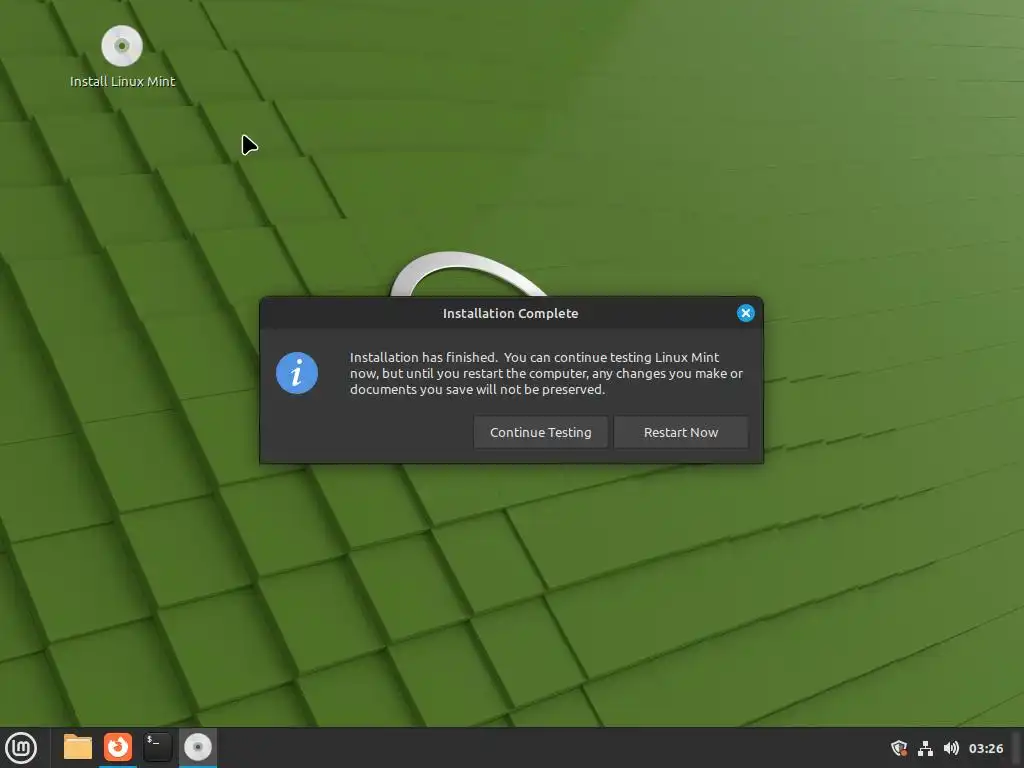Image resolution: width=1024 pixels, height=768 pixels.
Task: Launch the Terminal from the panel
Action: [x=157, y=747]
